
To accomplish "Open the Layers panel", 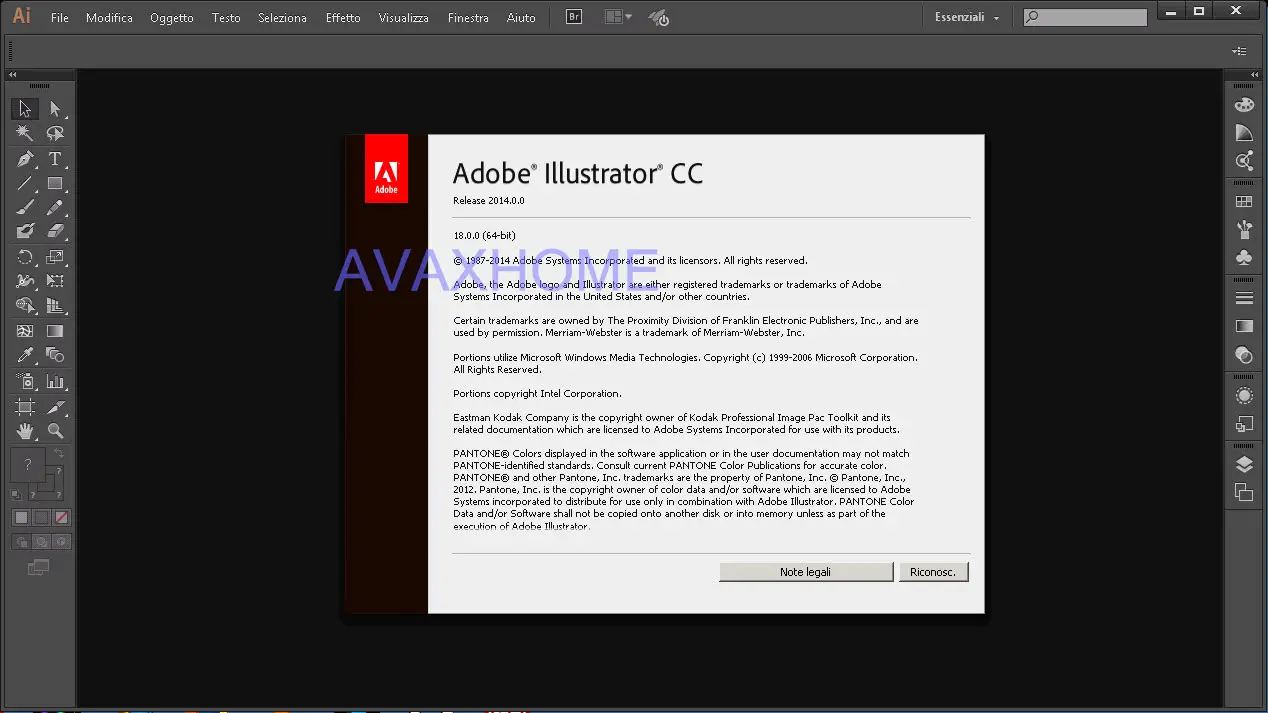I will 1244,464.
